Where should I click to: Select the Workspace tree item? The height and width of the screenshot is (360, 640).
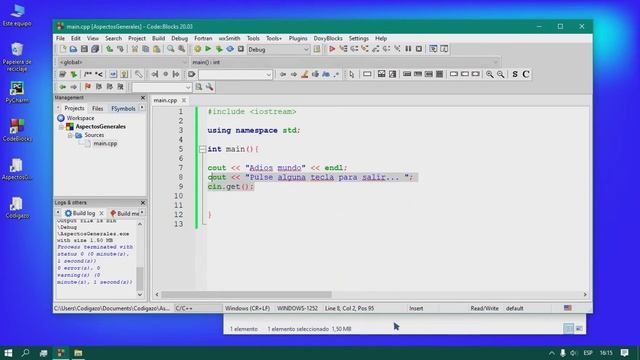pos(80,118)
